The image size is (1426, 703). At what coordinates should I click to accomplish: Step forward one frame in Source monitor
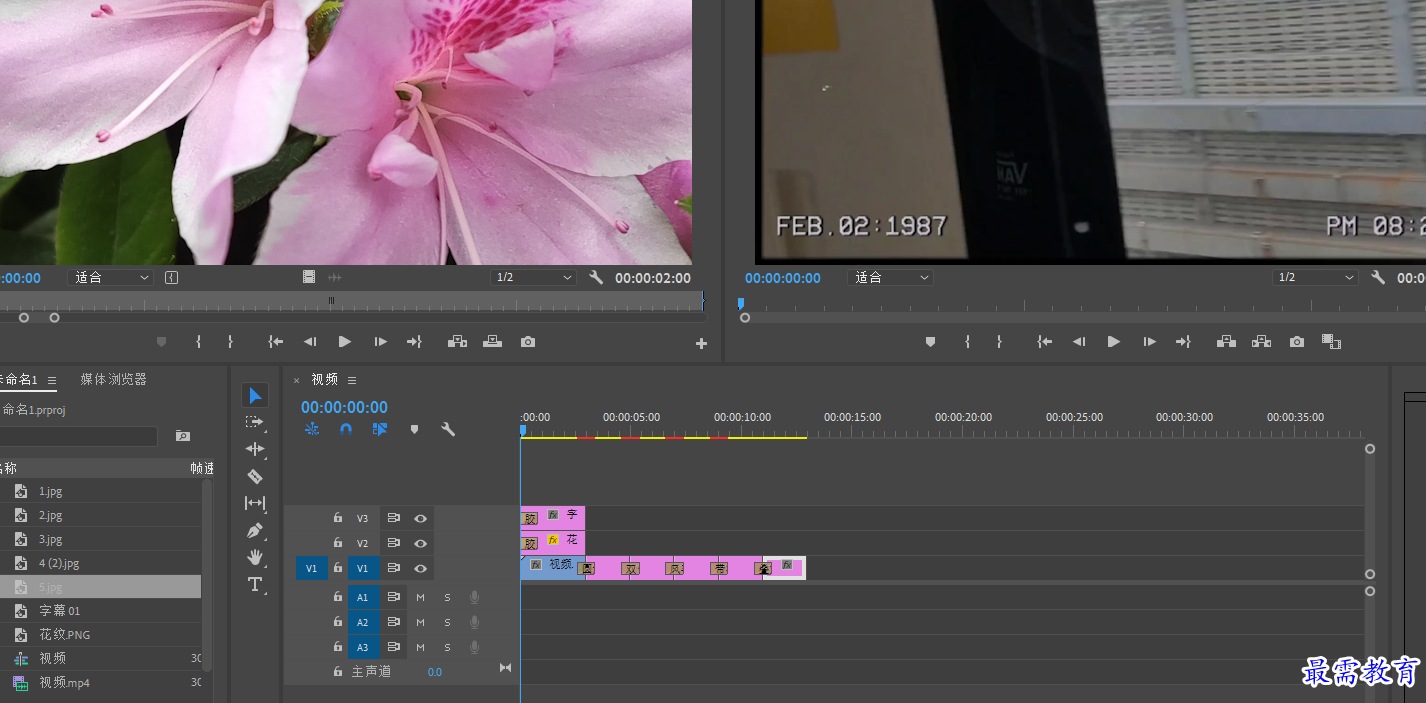click(x=380, y=342)
